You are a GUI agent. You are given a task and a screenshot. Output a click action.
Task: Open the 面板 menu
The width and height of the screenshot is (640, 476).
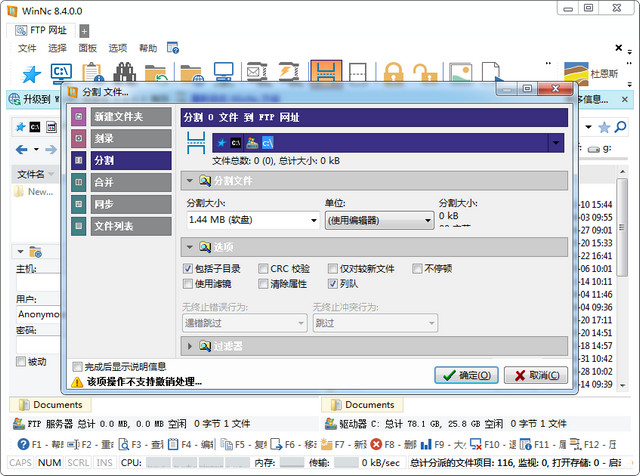tap(87, 48)
